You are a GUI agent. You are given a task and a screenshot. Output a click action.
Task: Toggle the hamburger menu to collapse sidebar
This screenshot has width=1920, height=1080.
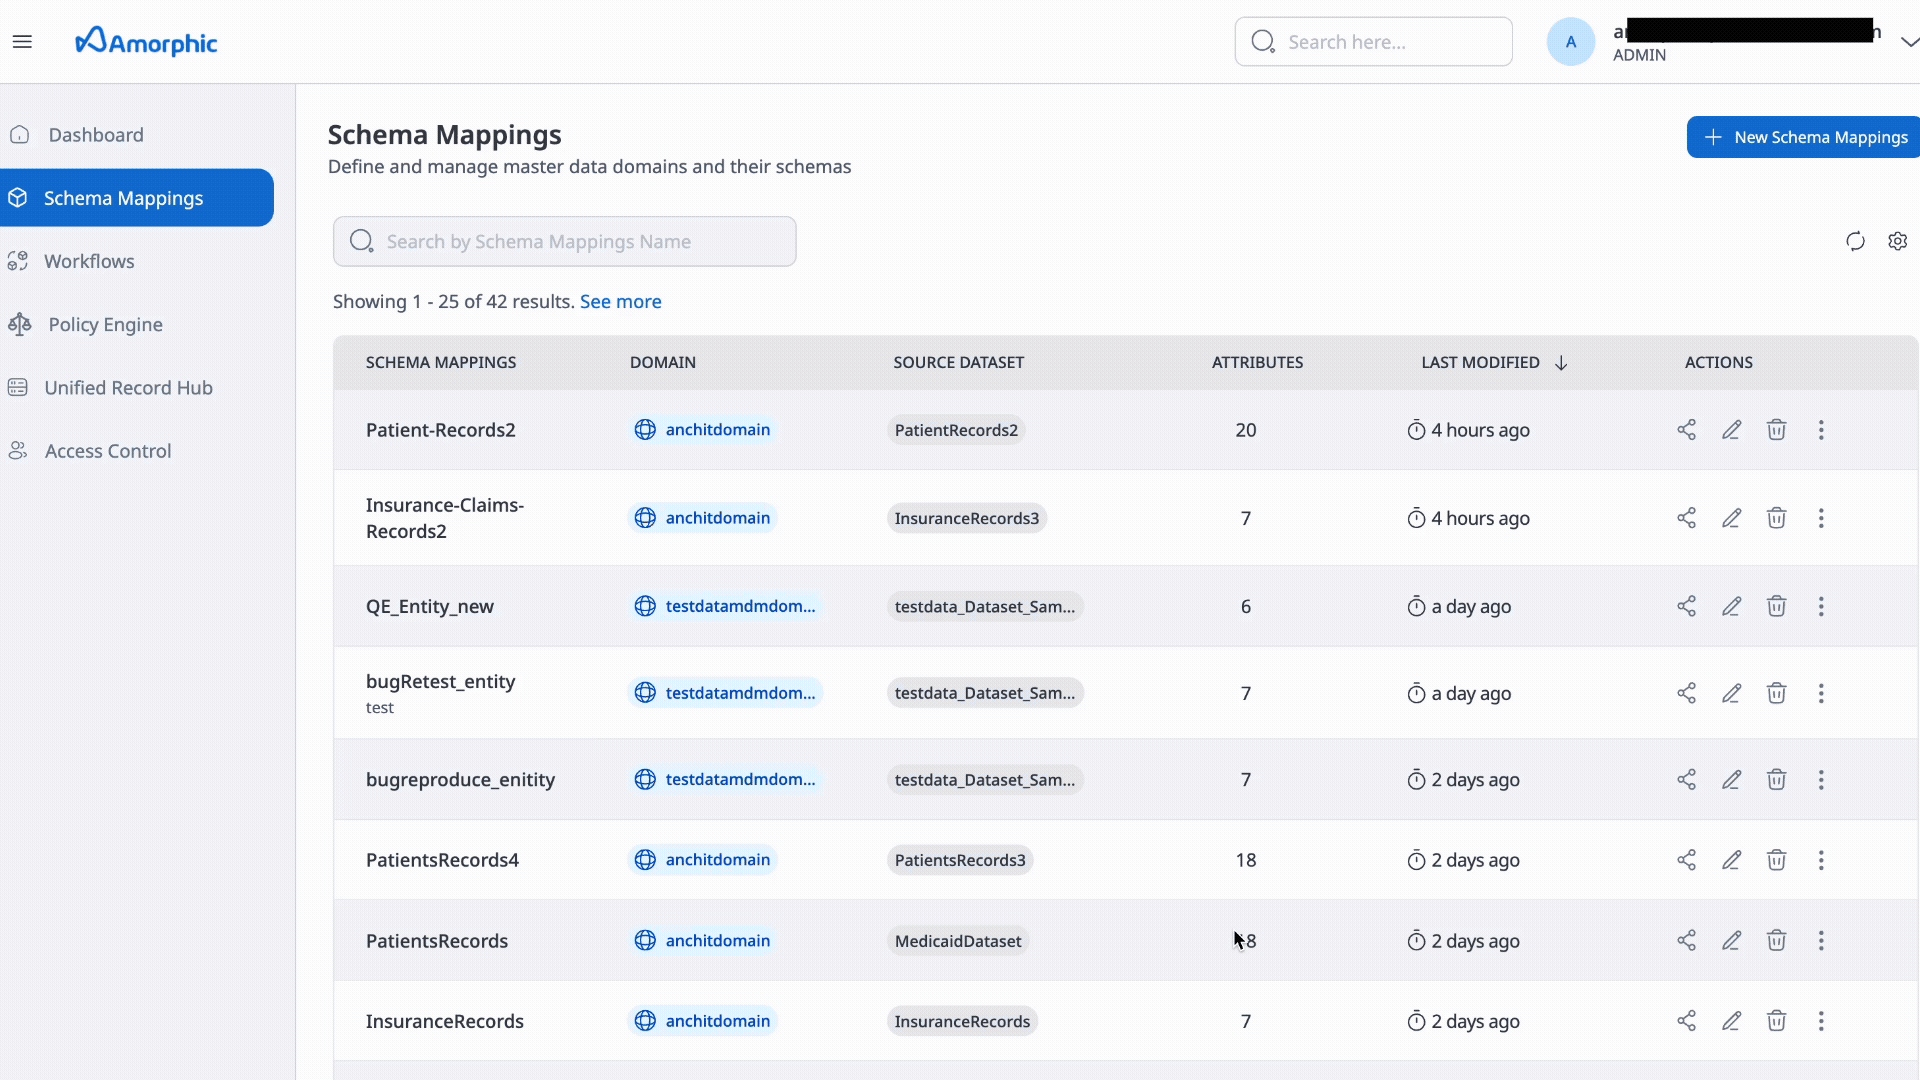[x=22, y=41]
